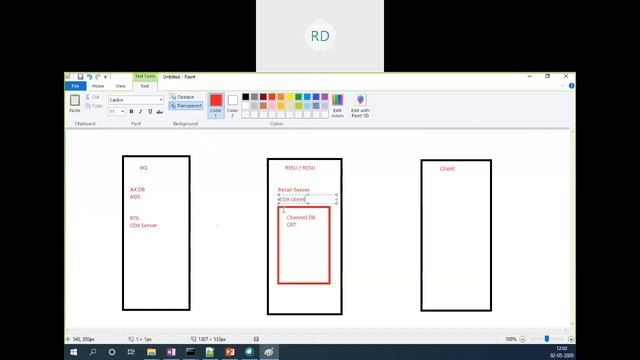Screen dimensions: 640x360
Task: Open Edit colors dialog
Action: point(337,105)
